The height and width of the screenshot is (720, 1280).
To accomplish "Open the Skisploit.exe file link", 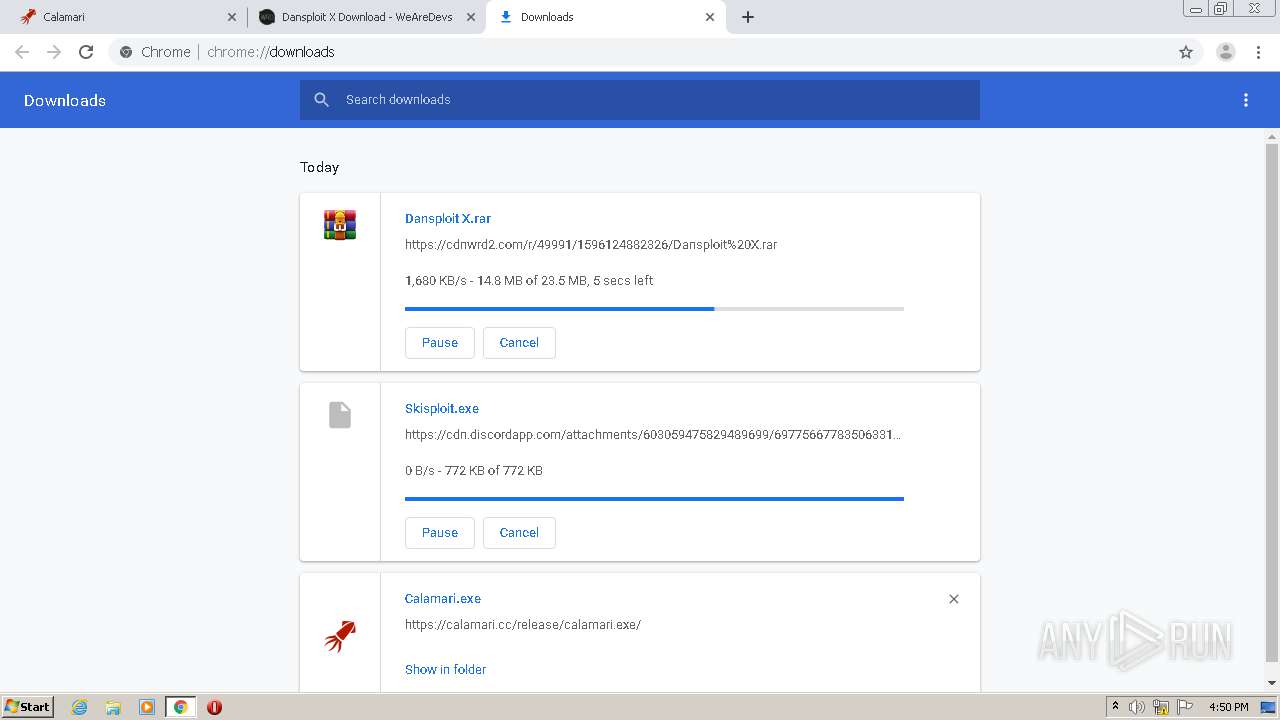I will click(442, 408).
